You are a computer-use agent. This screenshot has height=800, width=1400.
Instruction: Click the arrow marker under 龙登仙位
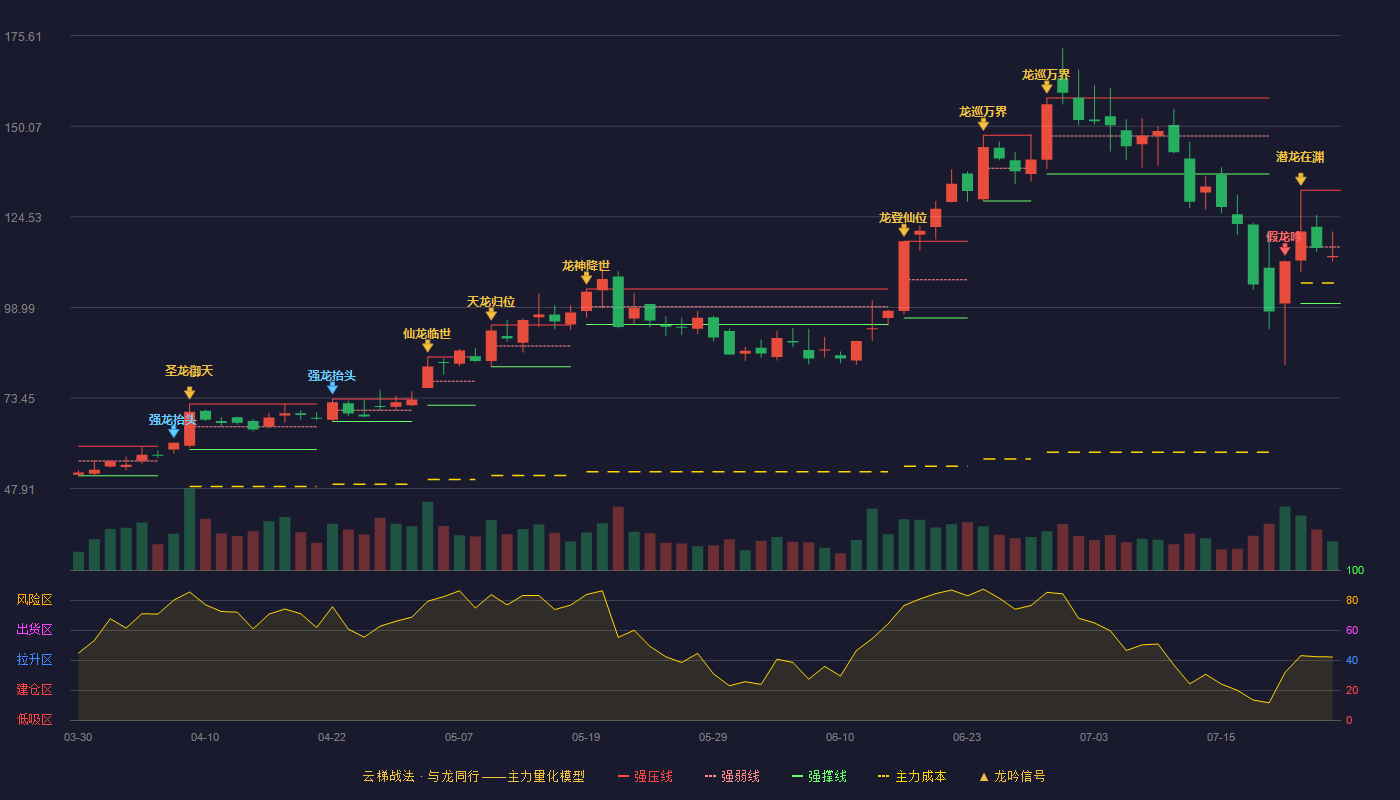pos(903,230)
